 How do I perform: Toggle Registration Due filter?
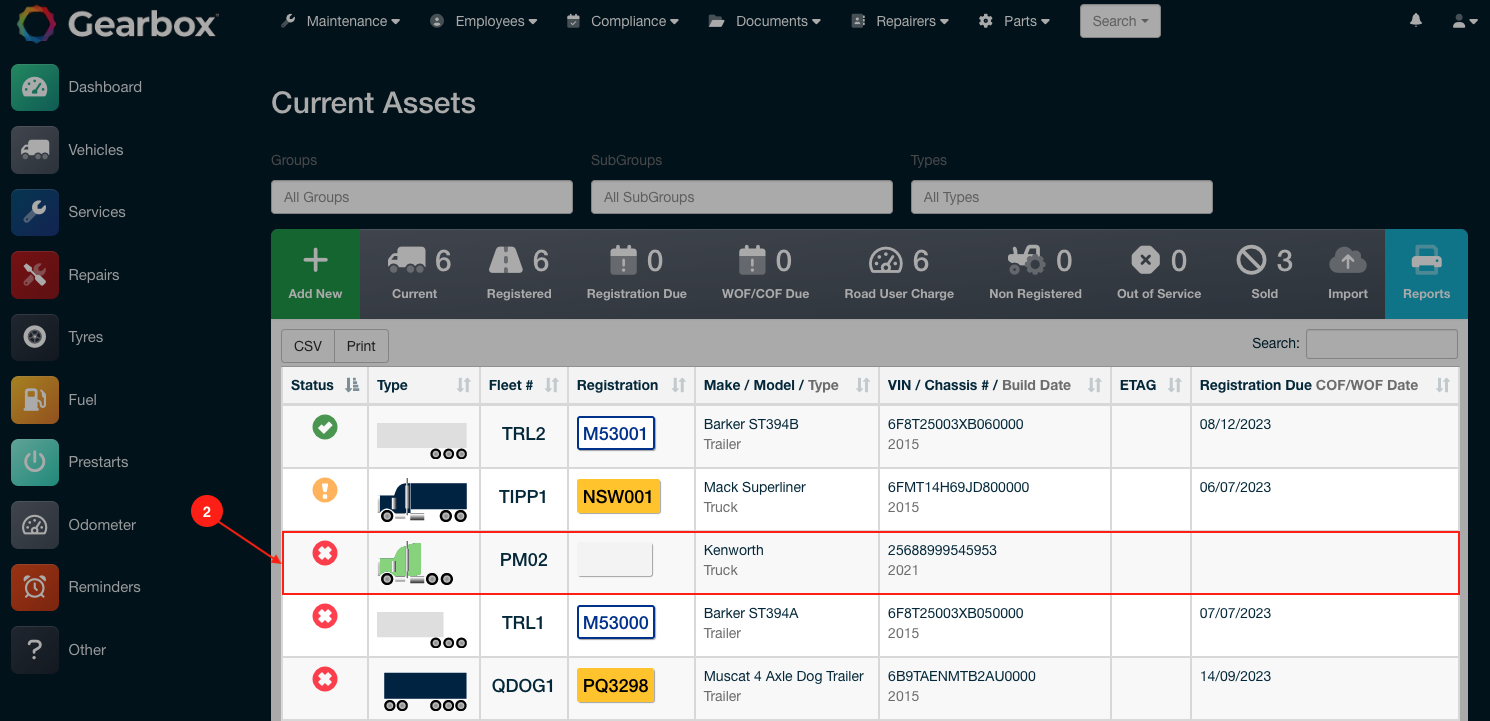pos(636,273)
